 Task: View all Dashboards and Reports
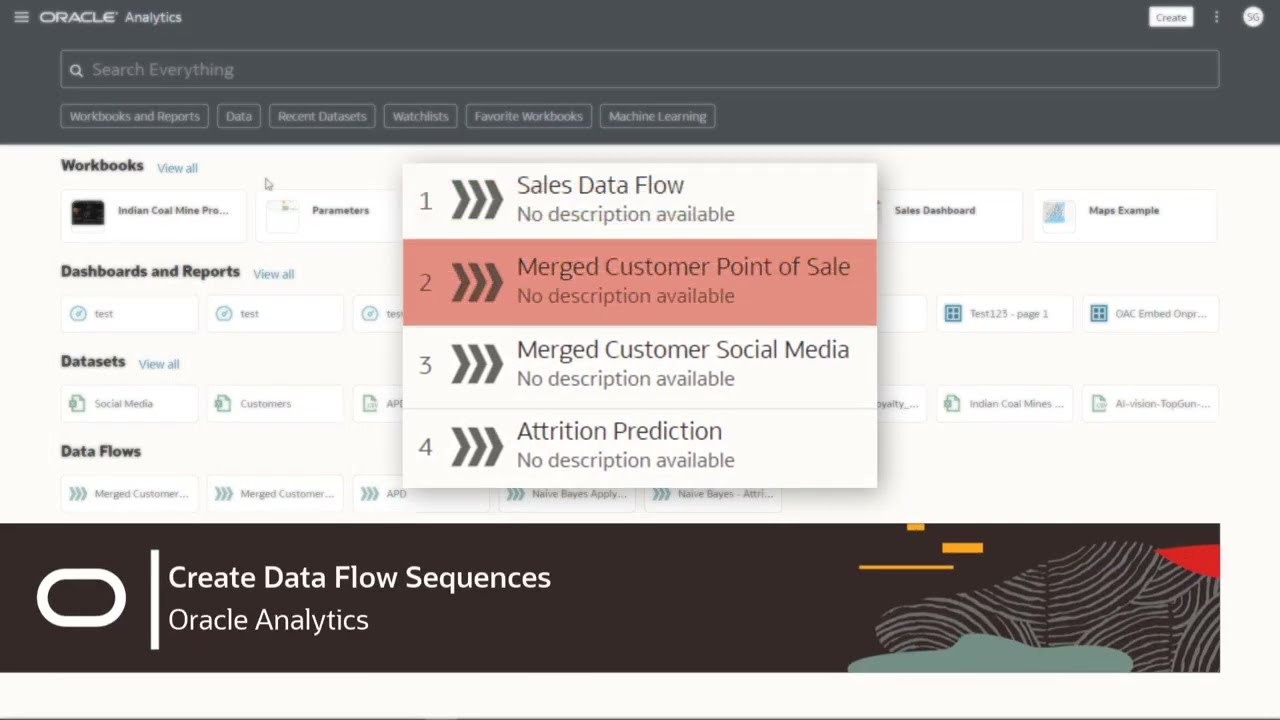coord(273,274)
